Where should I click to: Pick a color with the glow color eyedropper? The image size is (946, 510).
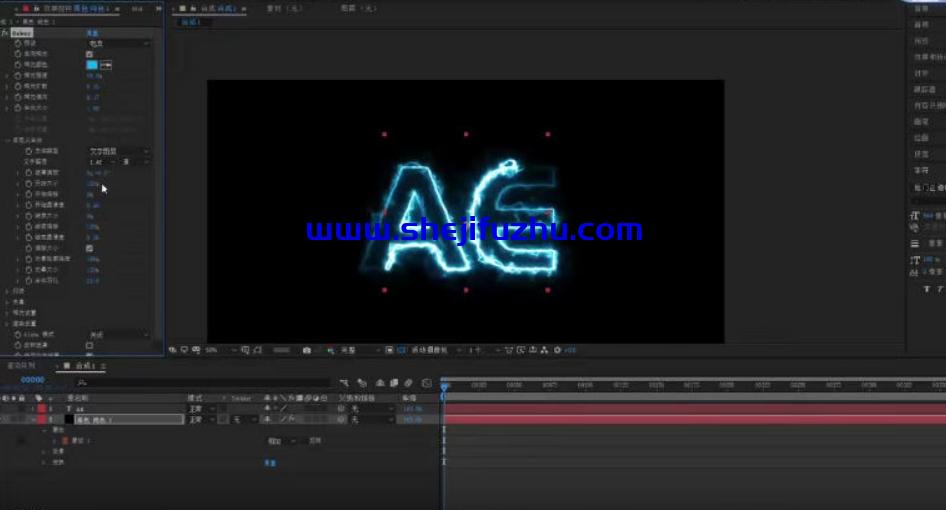tap(106, 65)
